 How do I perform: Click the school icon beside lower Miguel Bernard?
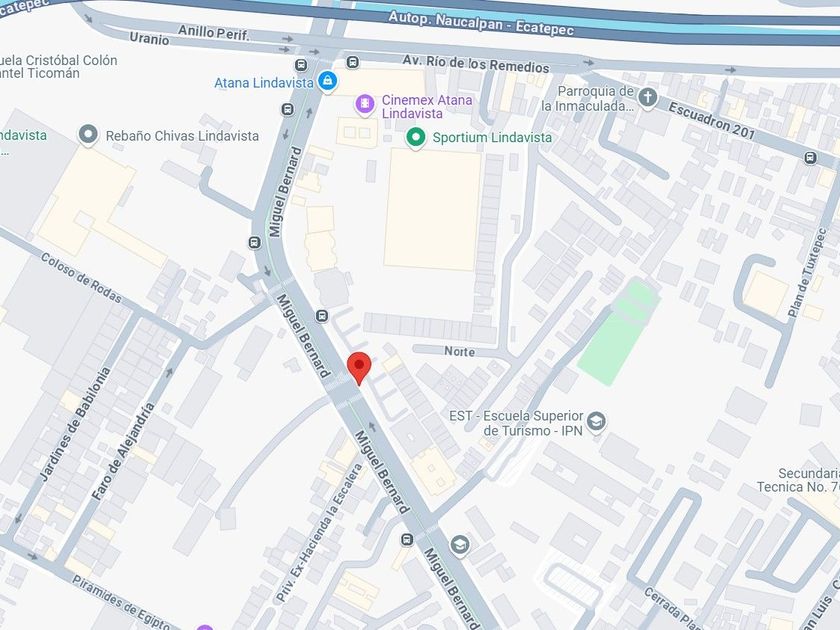click(460, 545)
